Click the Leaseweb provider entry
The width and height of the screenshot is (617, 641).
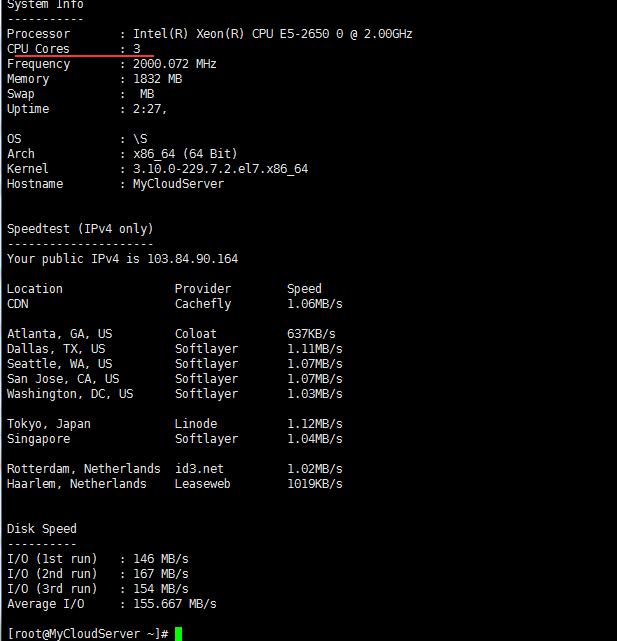click(206, 484)
